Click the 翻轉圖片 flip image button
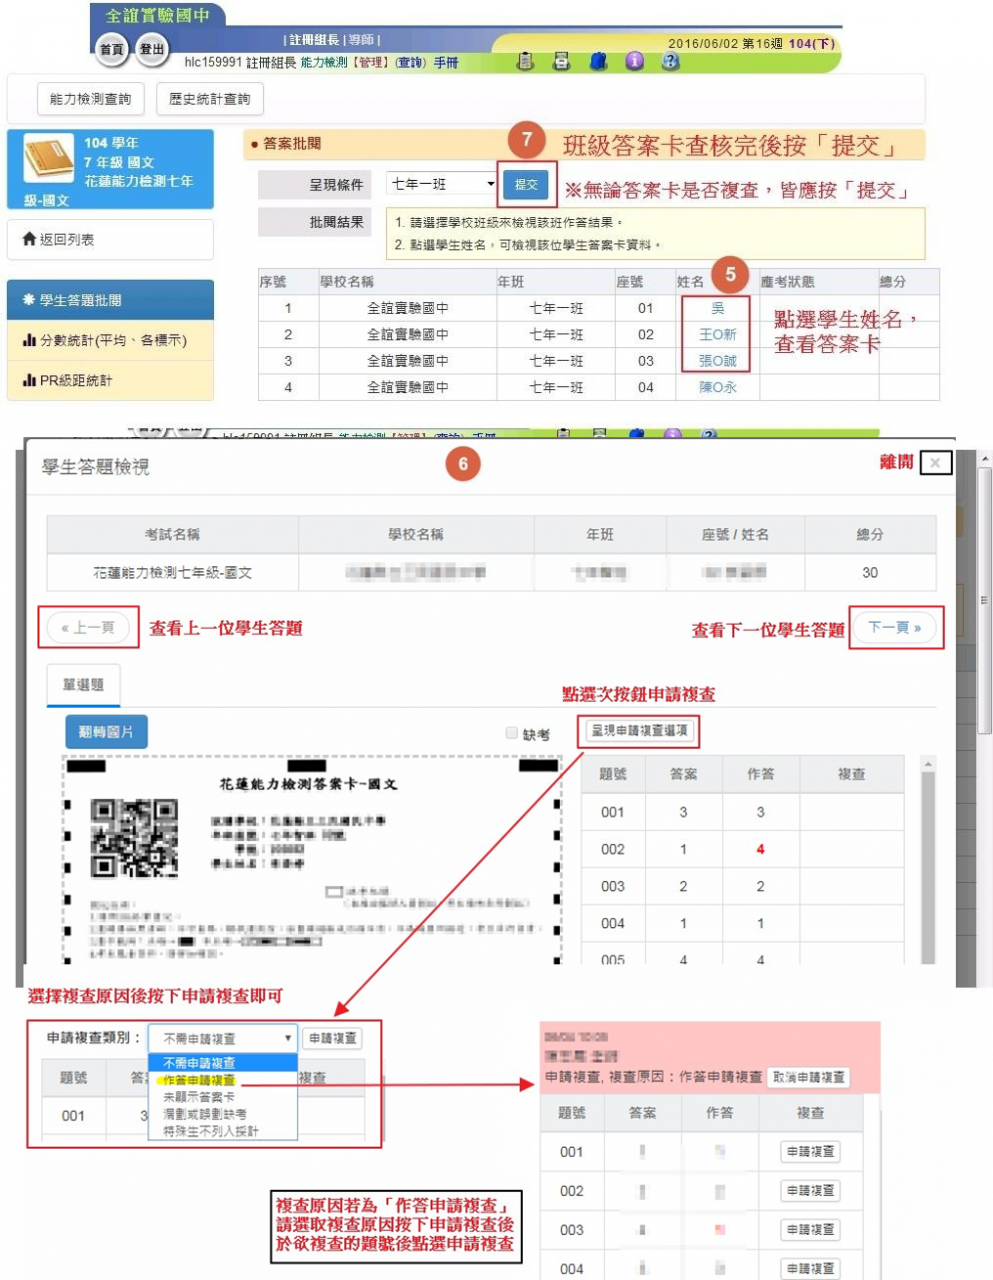This screenshot has height=1280, width=993. 106,732
